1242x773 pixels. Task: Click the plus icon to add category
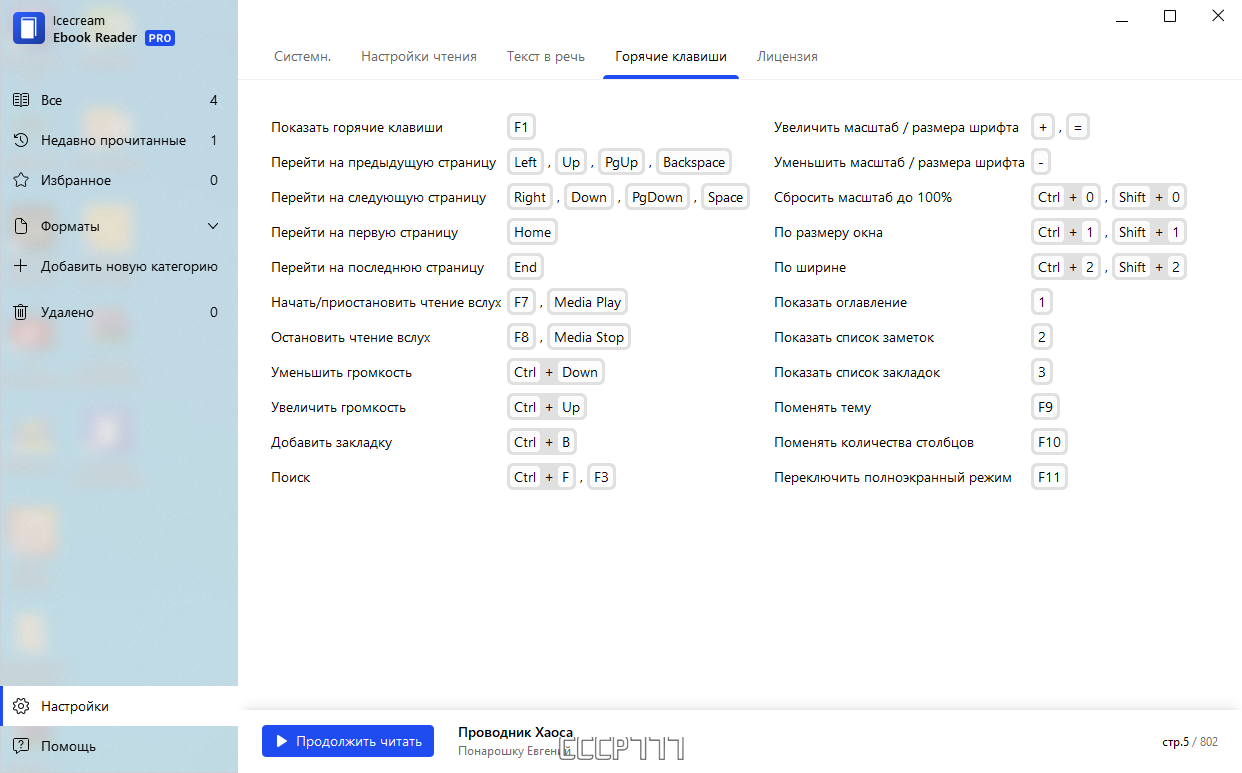tap(20, 266)
